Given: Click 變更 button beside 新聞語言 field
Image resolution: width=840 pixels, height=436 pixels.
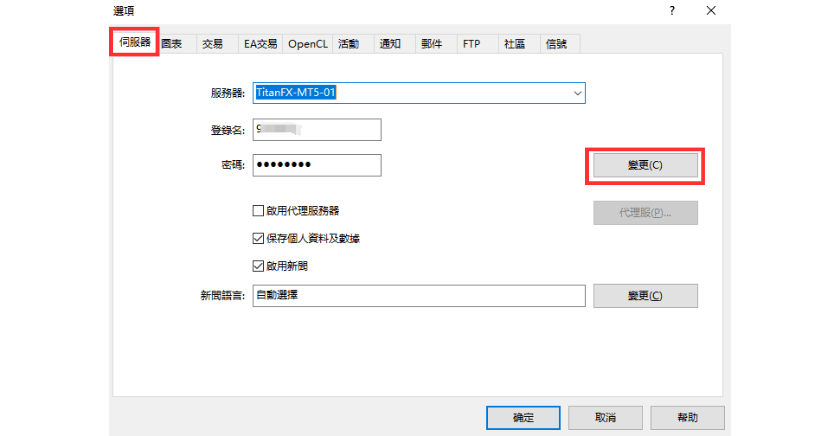Looking at the screenshot, I should pyautogui.click(x=645, y=296).
